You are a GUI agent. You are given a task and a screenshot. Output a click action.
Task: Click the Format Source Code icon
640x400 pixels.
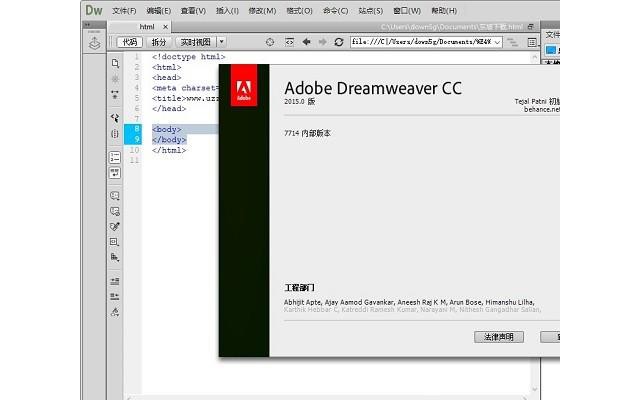115,312
